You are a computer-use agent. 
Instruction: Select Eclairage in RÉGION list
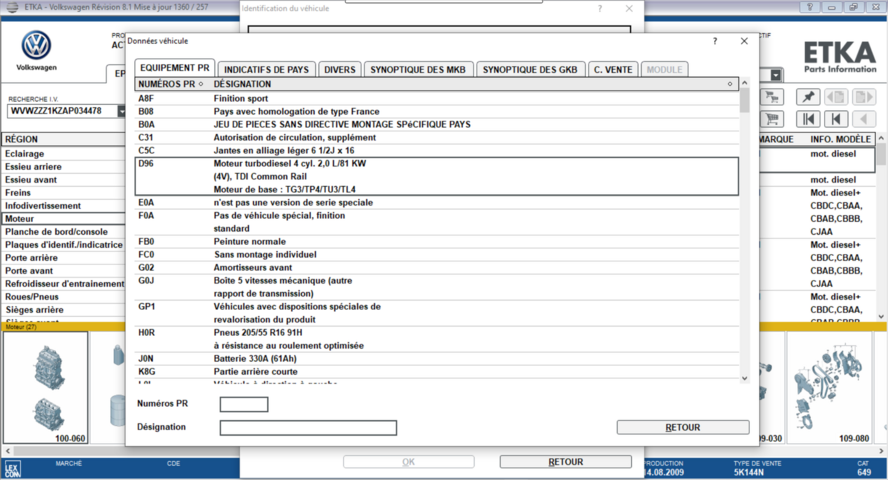tap(63, 154)
